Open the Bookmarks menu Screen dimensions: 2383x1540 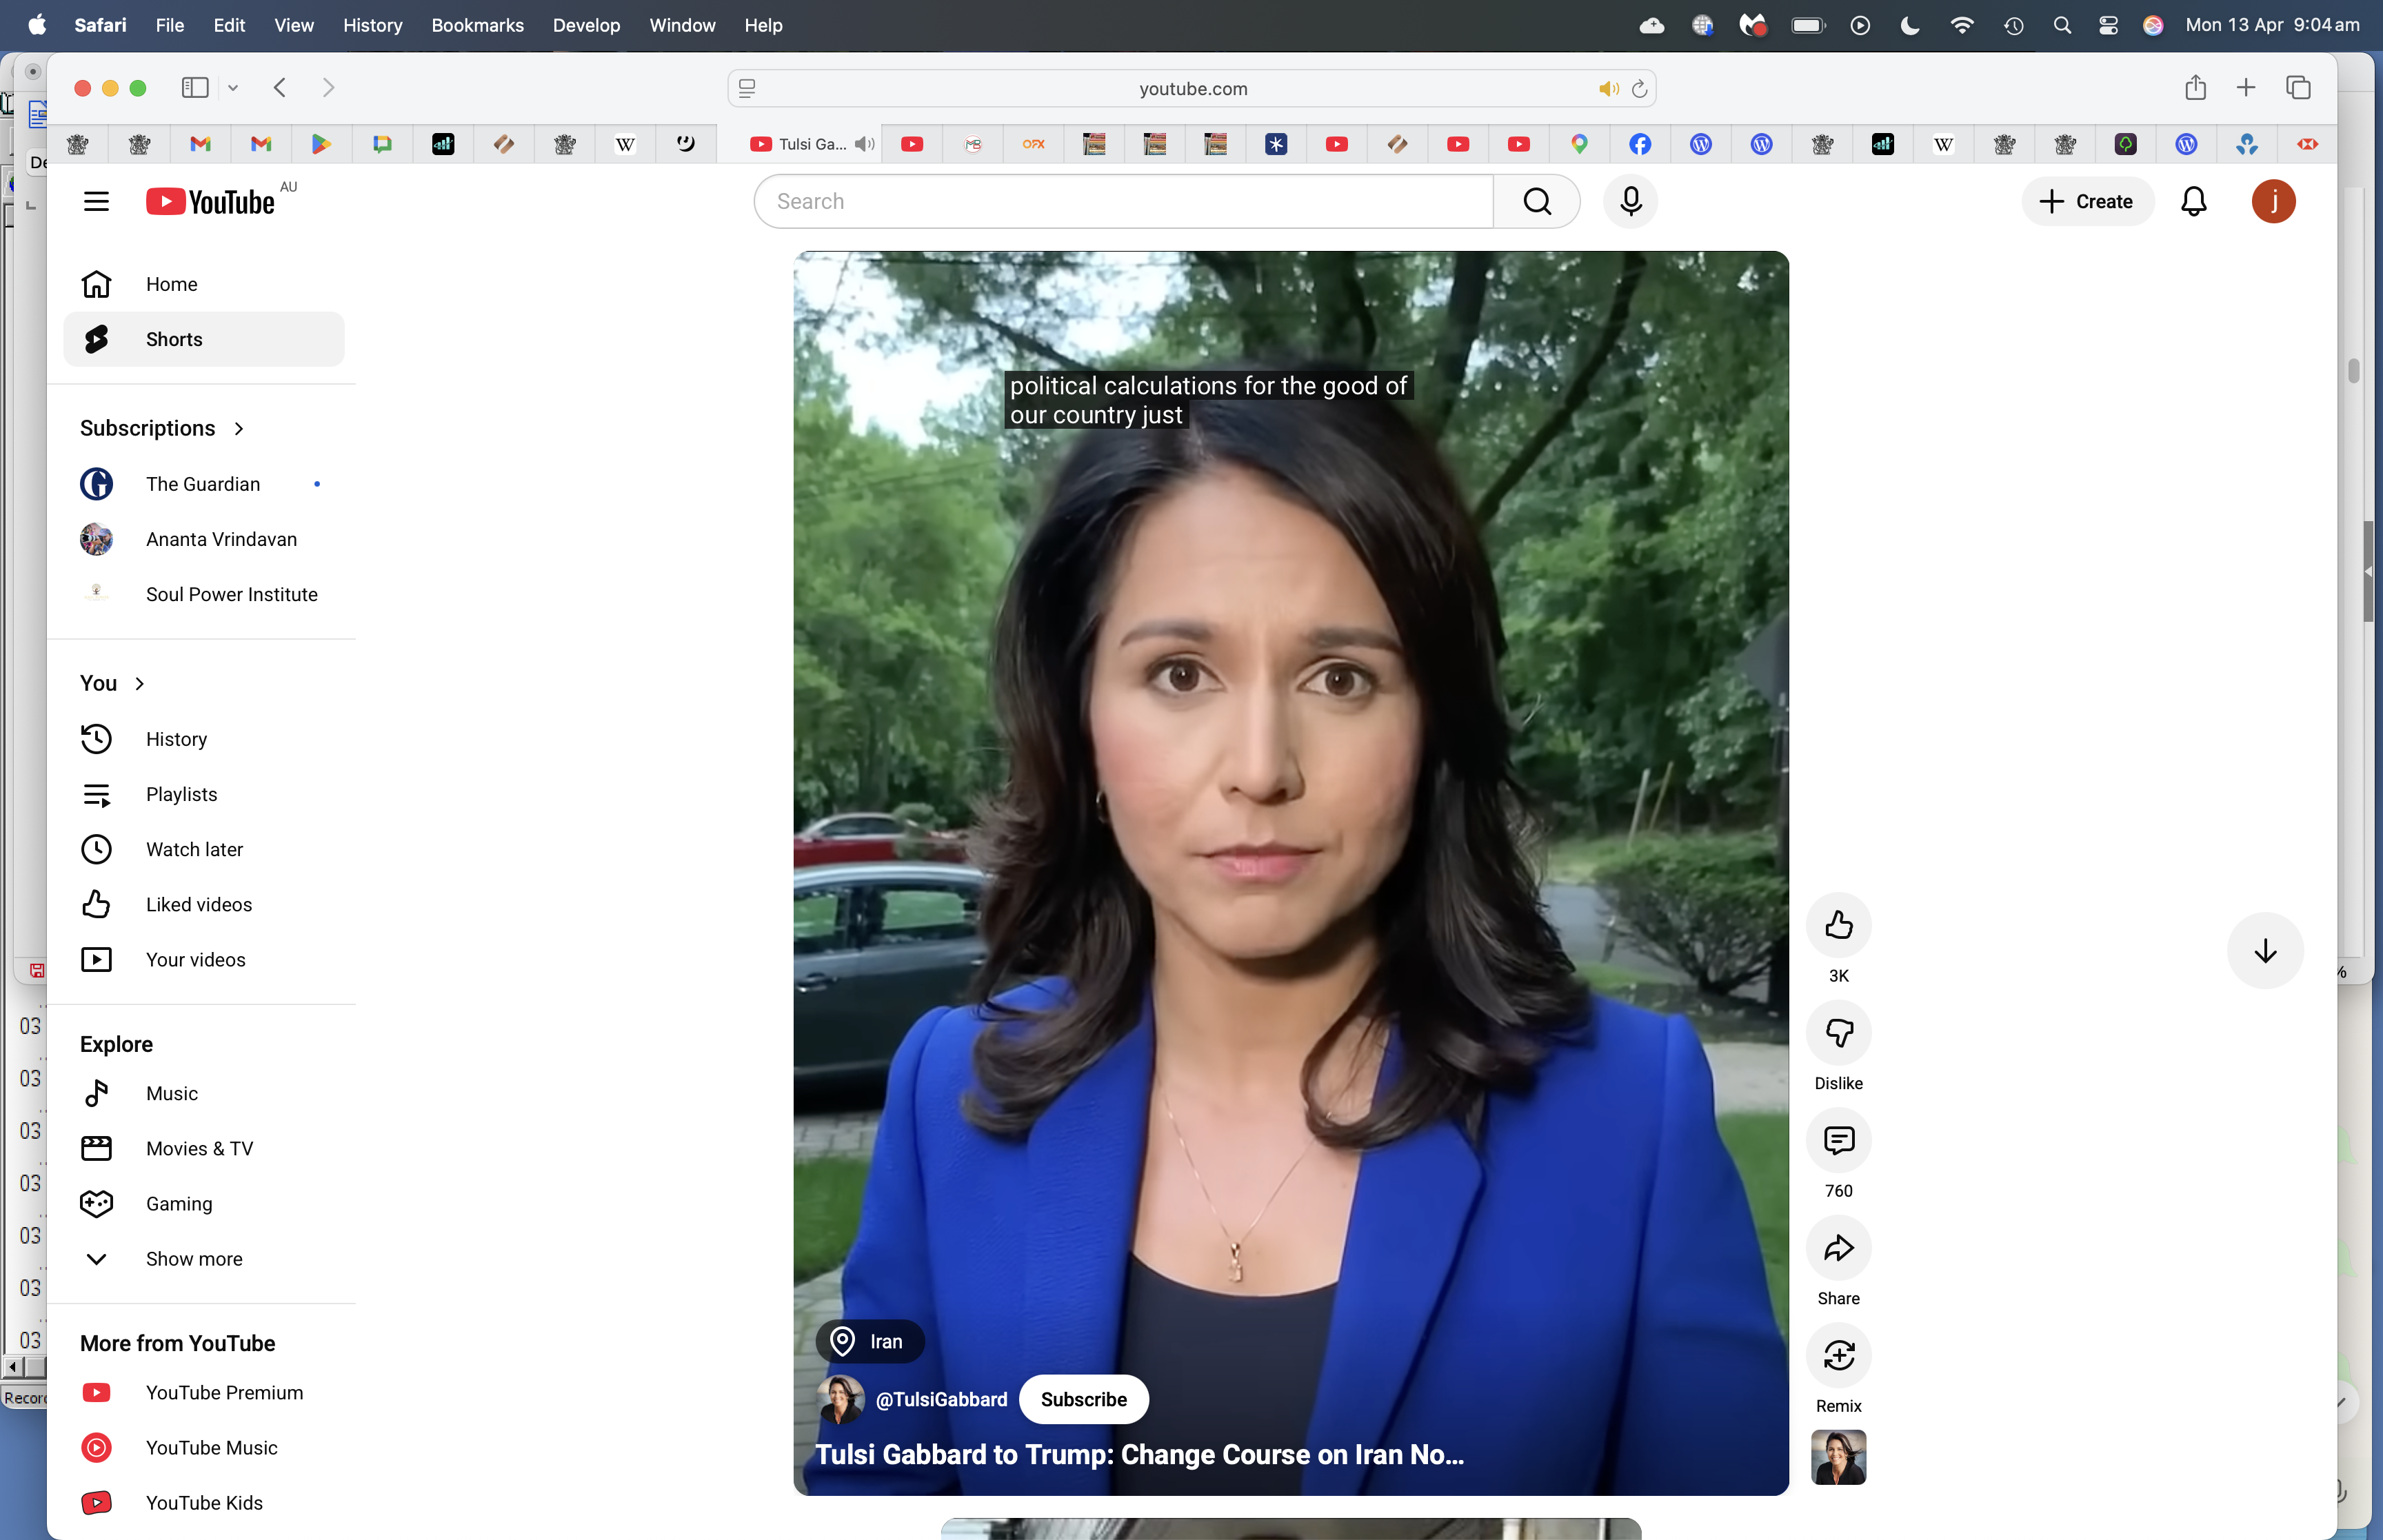pyautogui.click(x=477, y=25)
